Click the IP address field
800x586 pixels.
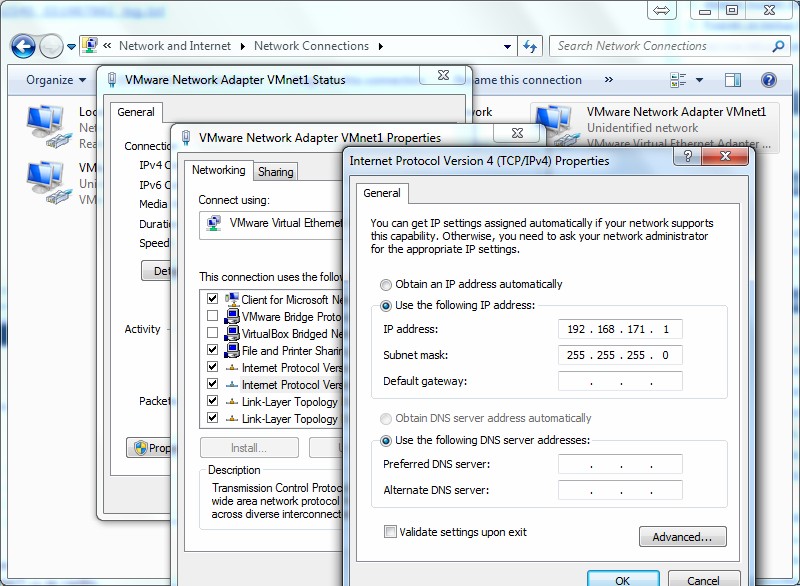620,329
